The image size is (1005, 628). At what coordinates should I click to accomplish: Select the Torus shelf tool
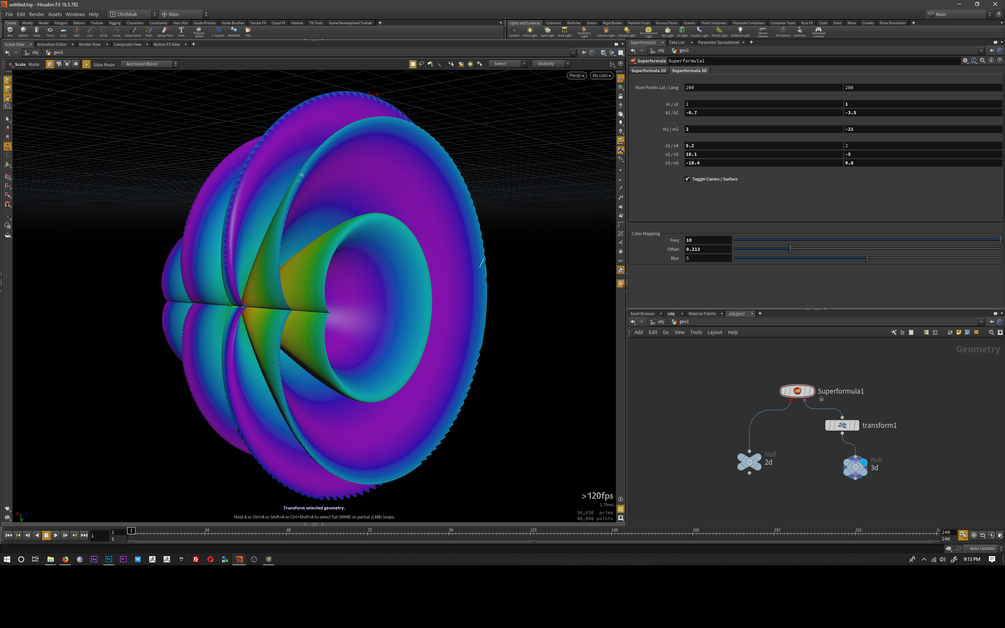50,31
